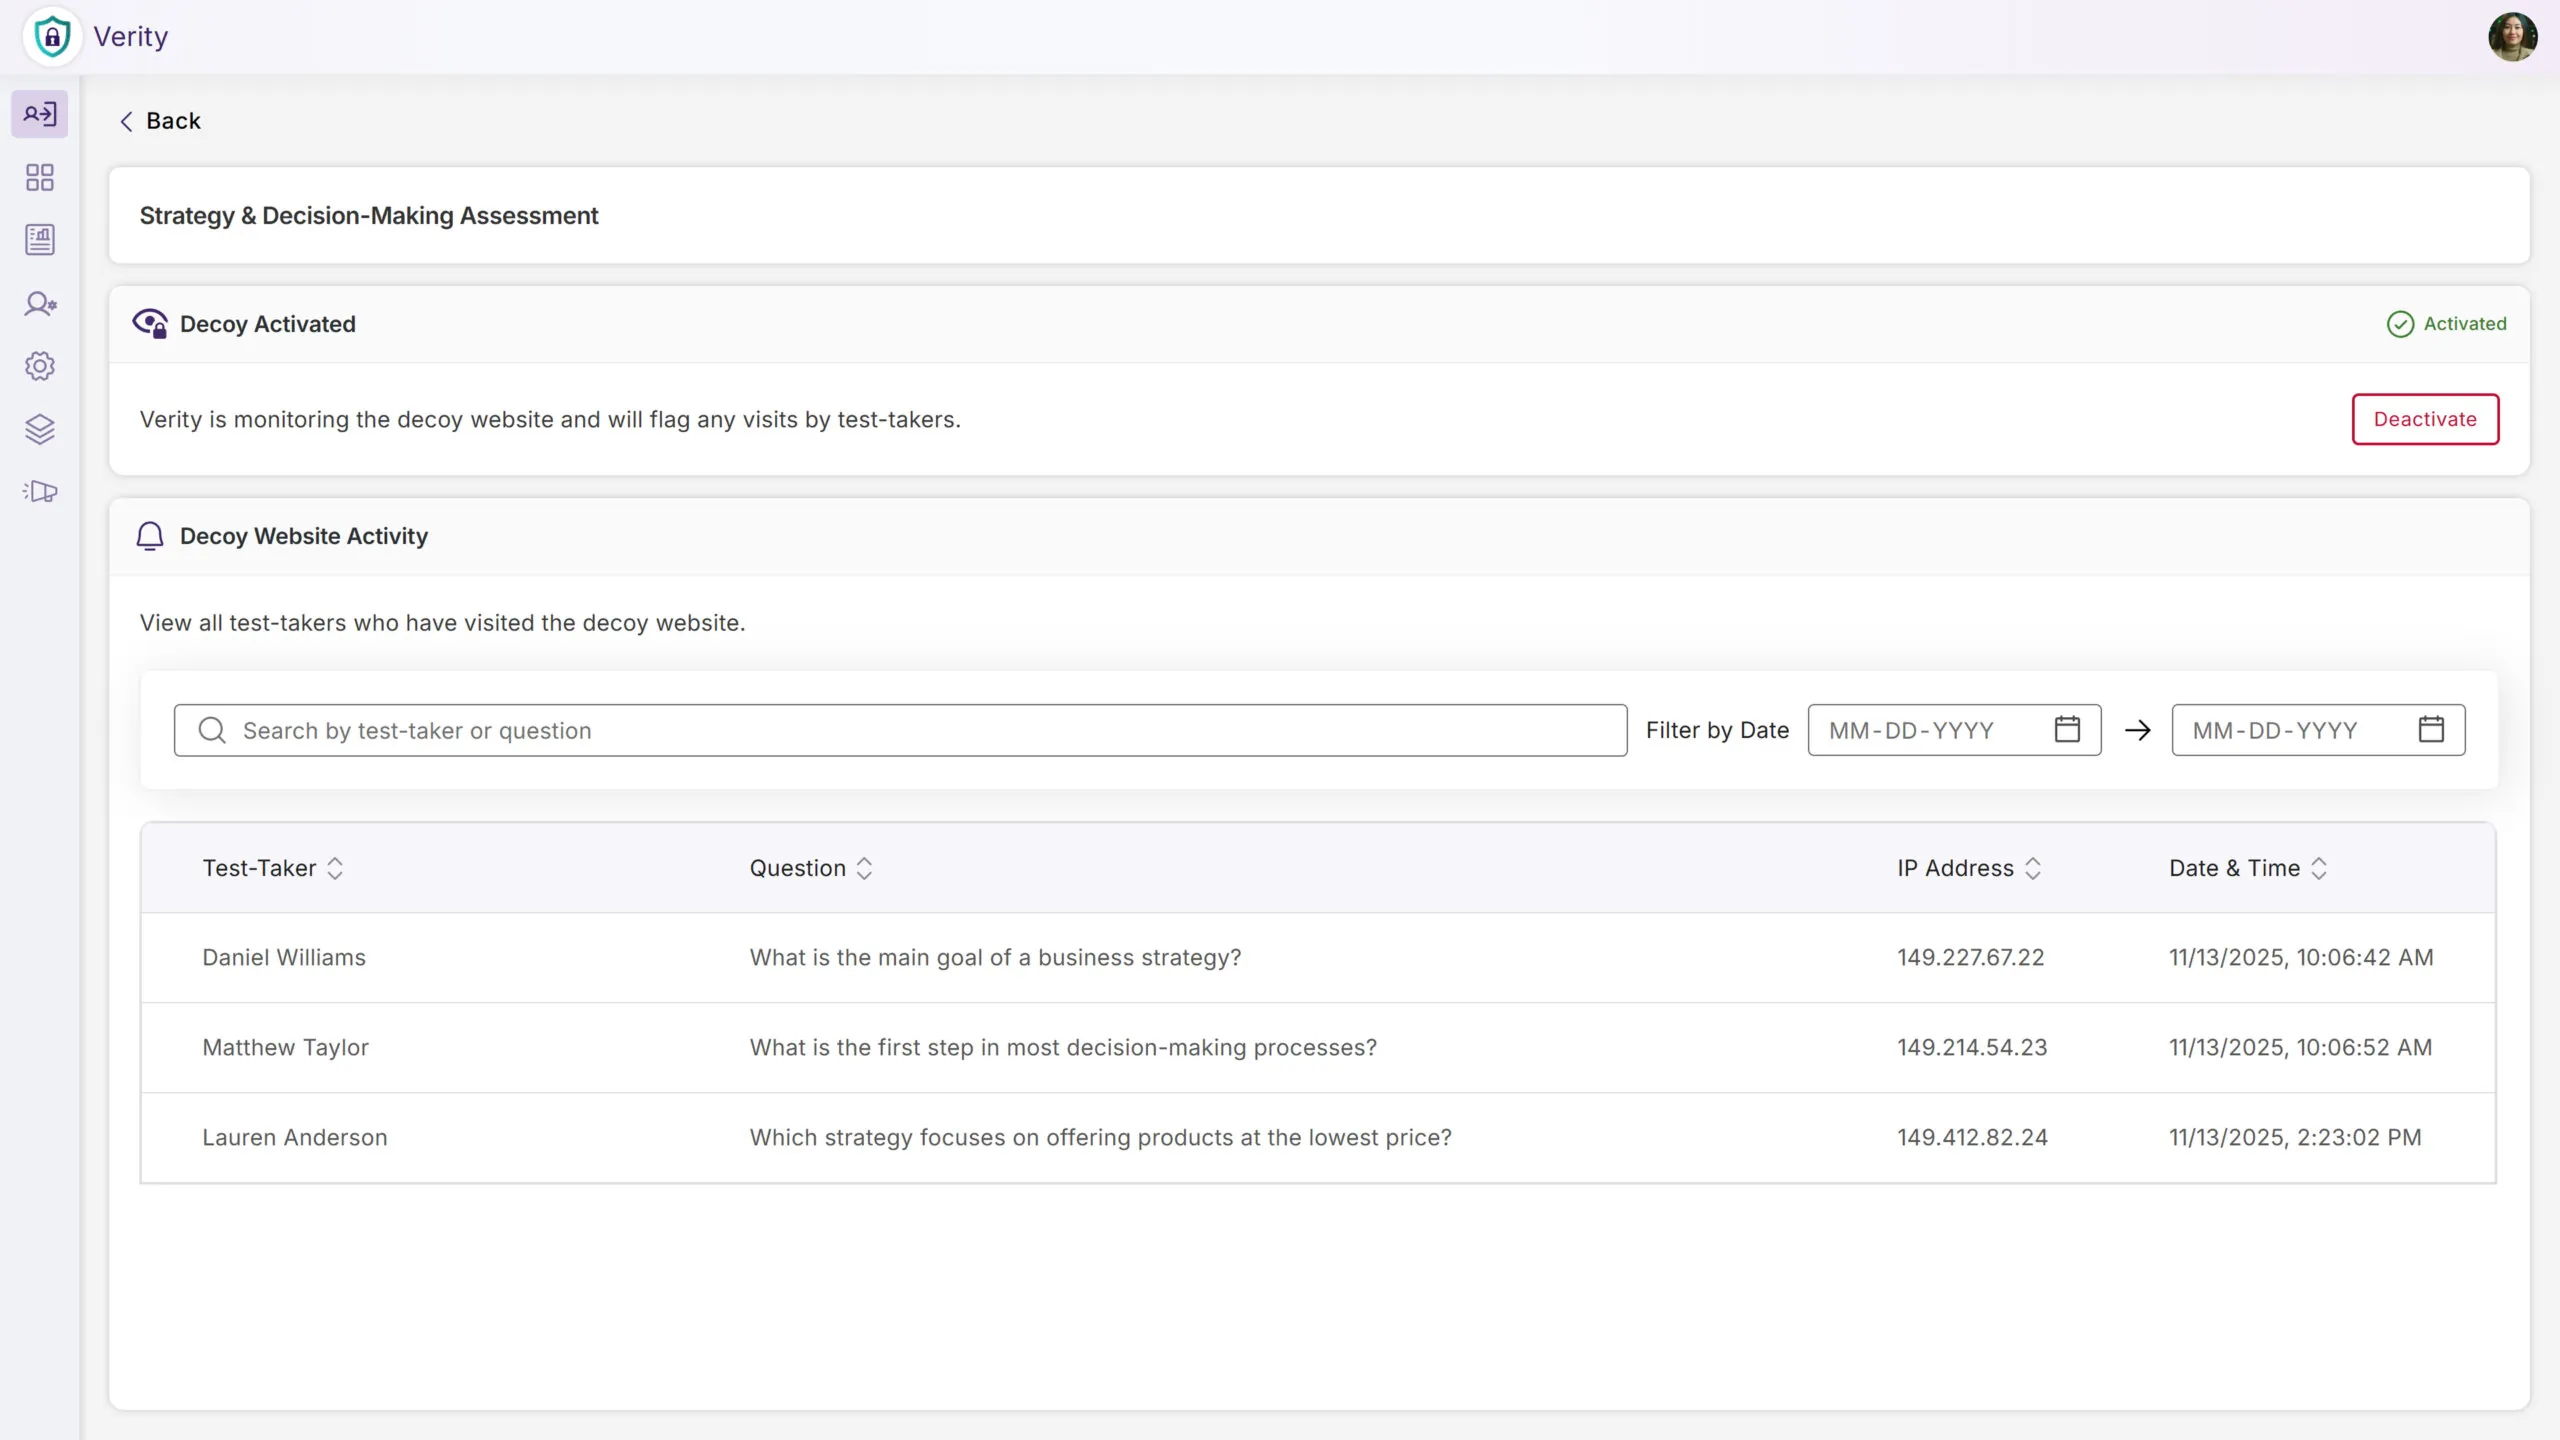2560x1440 pixels.
Task: Sort table by IP Address column
Action: 2032,868
